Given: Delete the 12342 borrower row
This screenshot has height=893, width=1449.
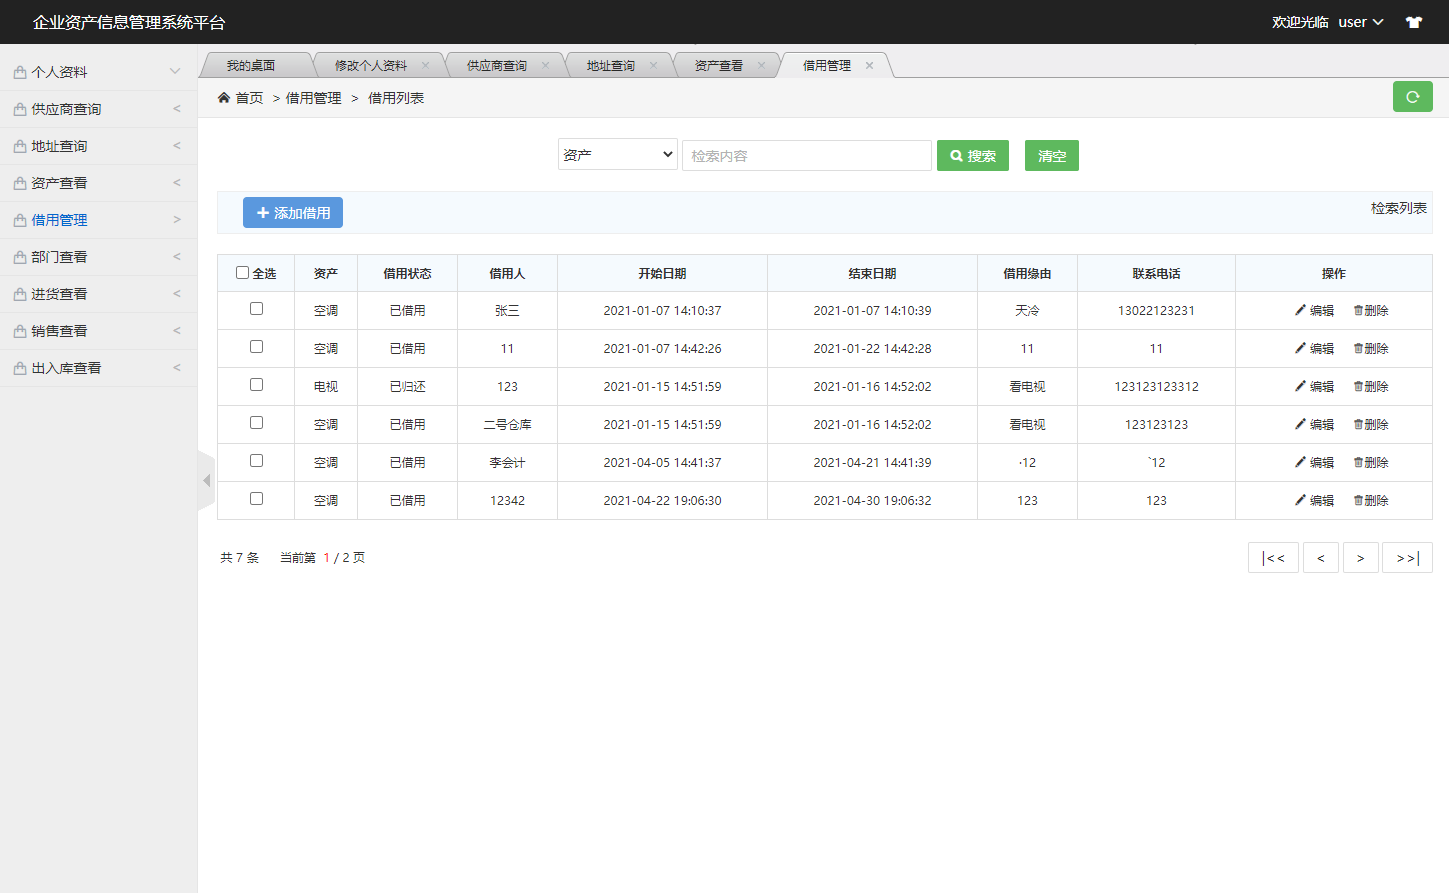Looking at the screenshot, I should pyautogui.click(x=1370, y=501).
